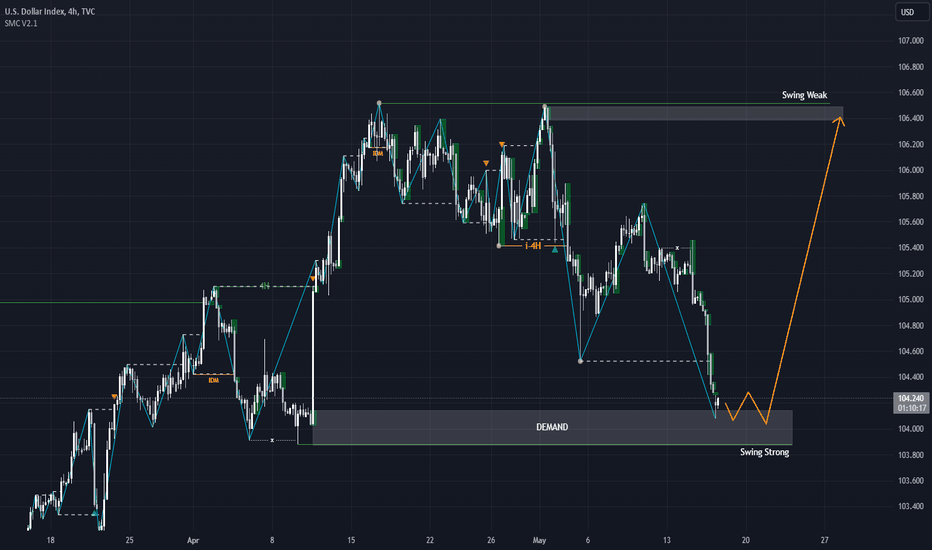Click the 103.600 price axis label
932x550 pixels.
click(911, 480)
